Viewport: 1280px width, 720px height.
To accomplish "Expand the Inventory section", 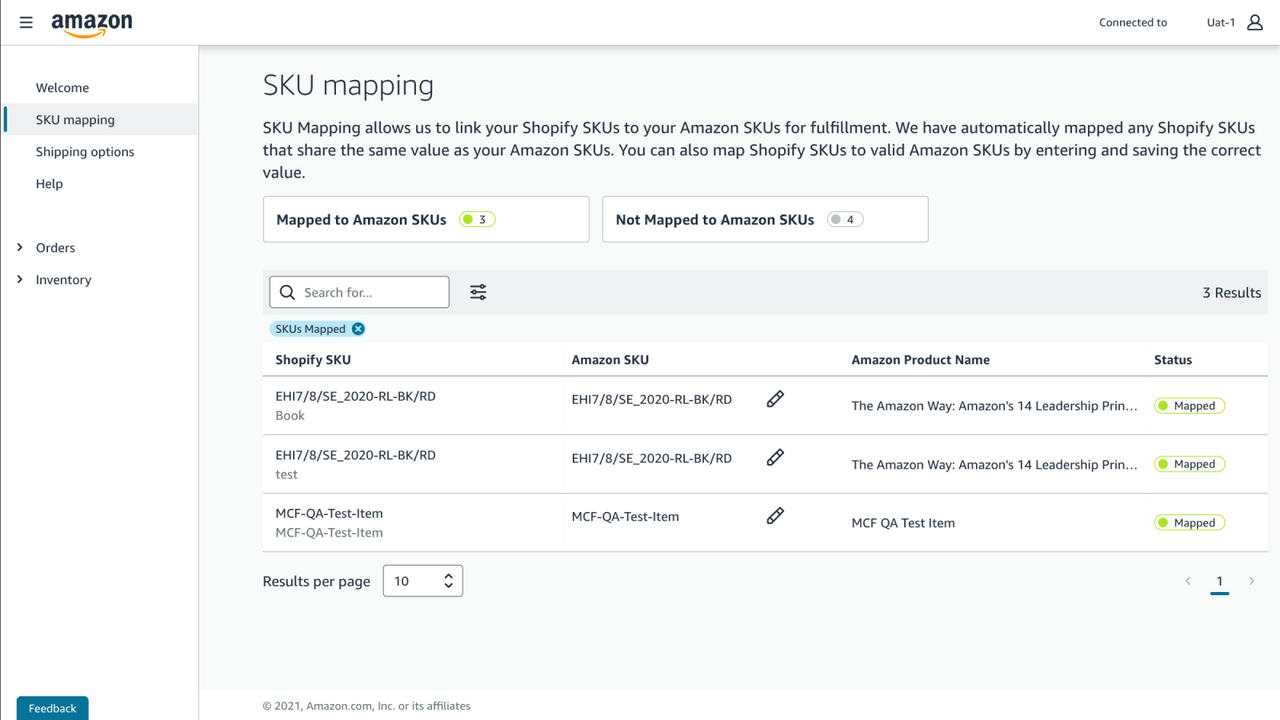I will [64, 279].
